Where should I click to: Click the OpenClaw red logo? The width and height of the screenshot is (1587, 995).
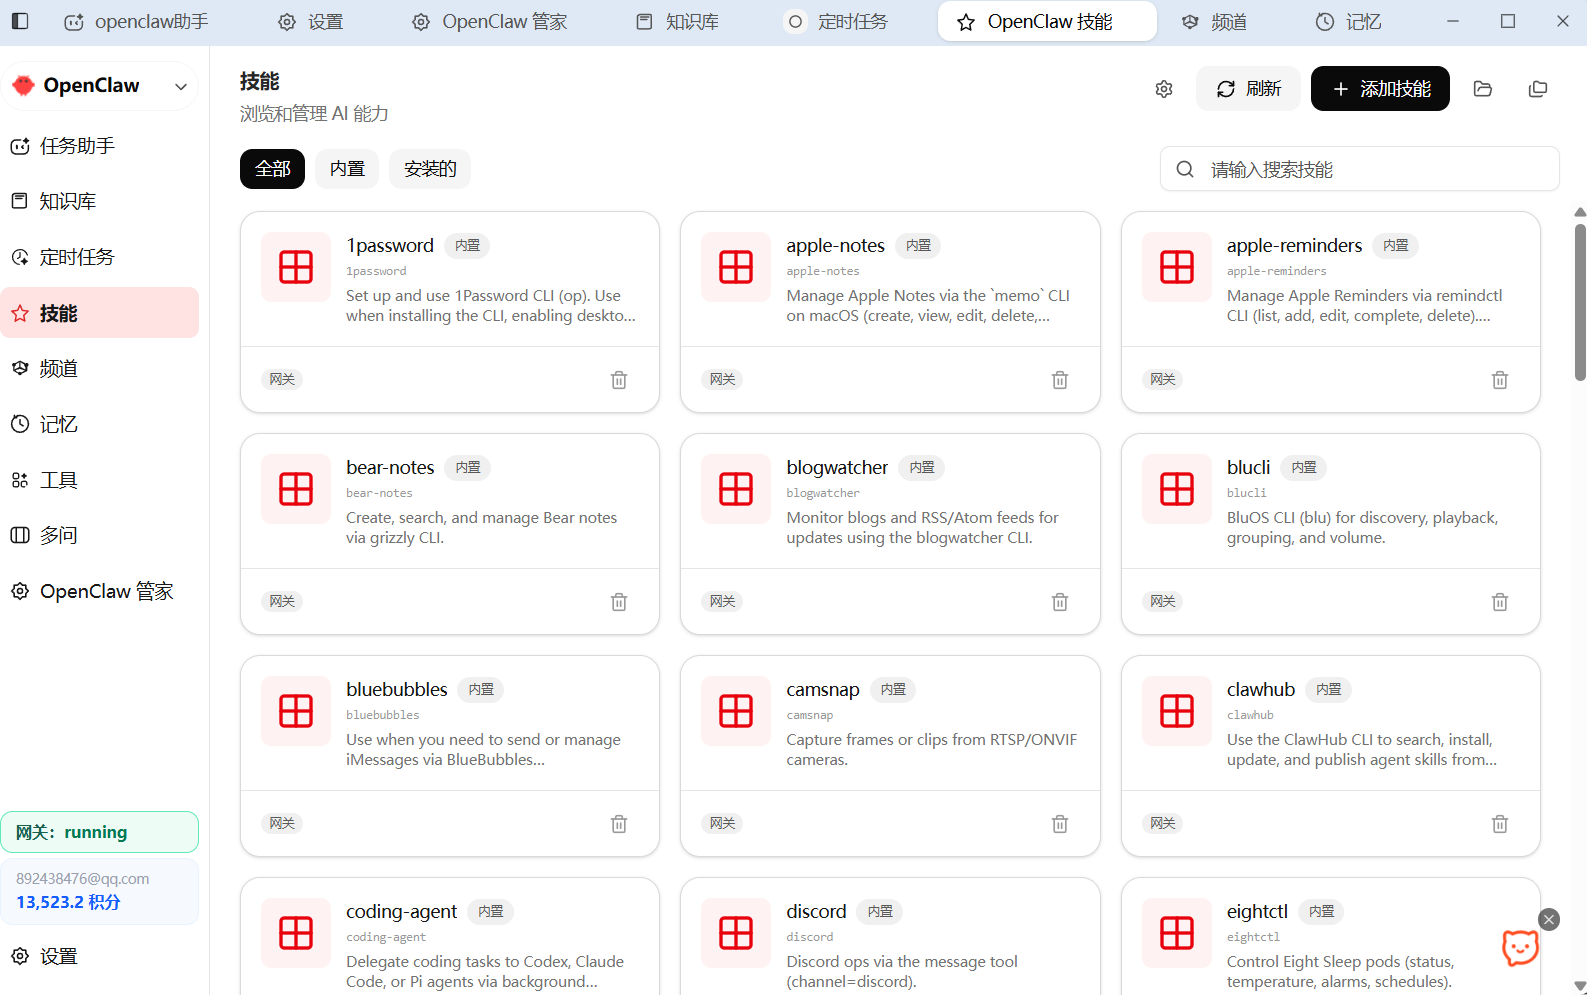pos(23,86)
